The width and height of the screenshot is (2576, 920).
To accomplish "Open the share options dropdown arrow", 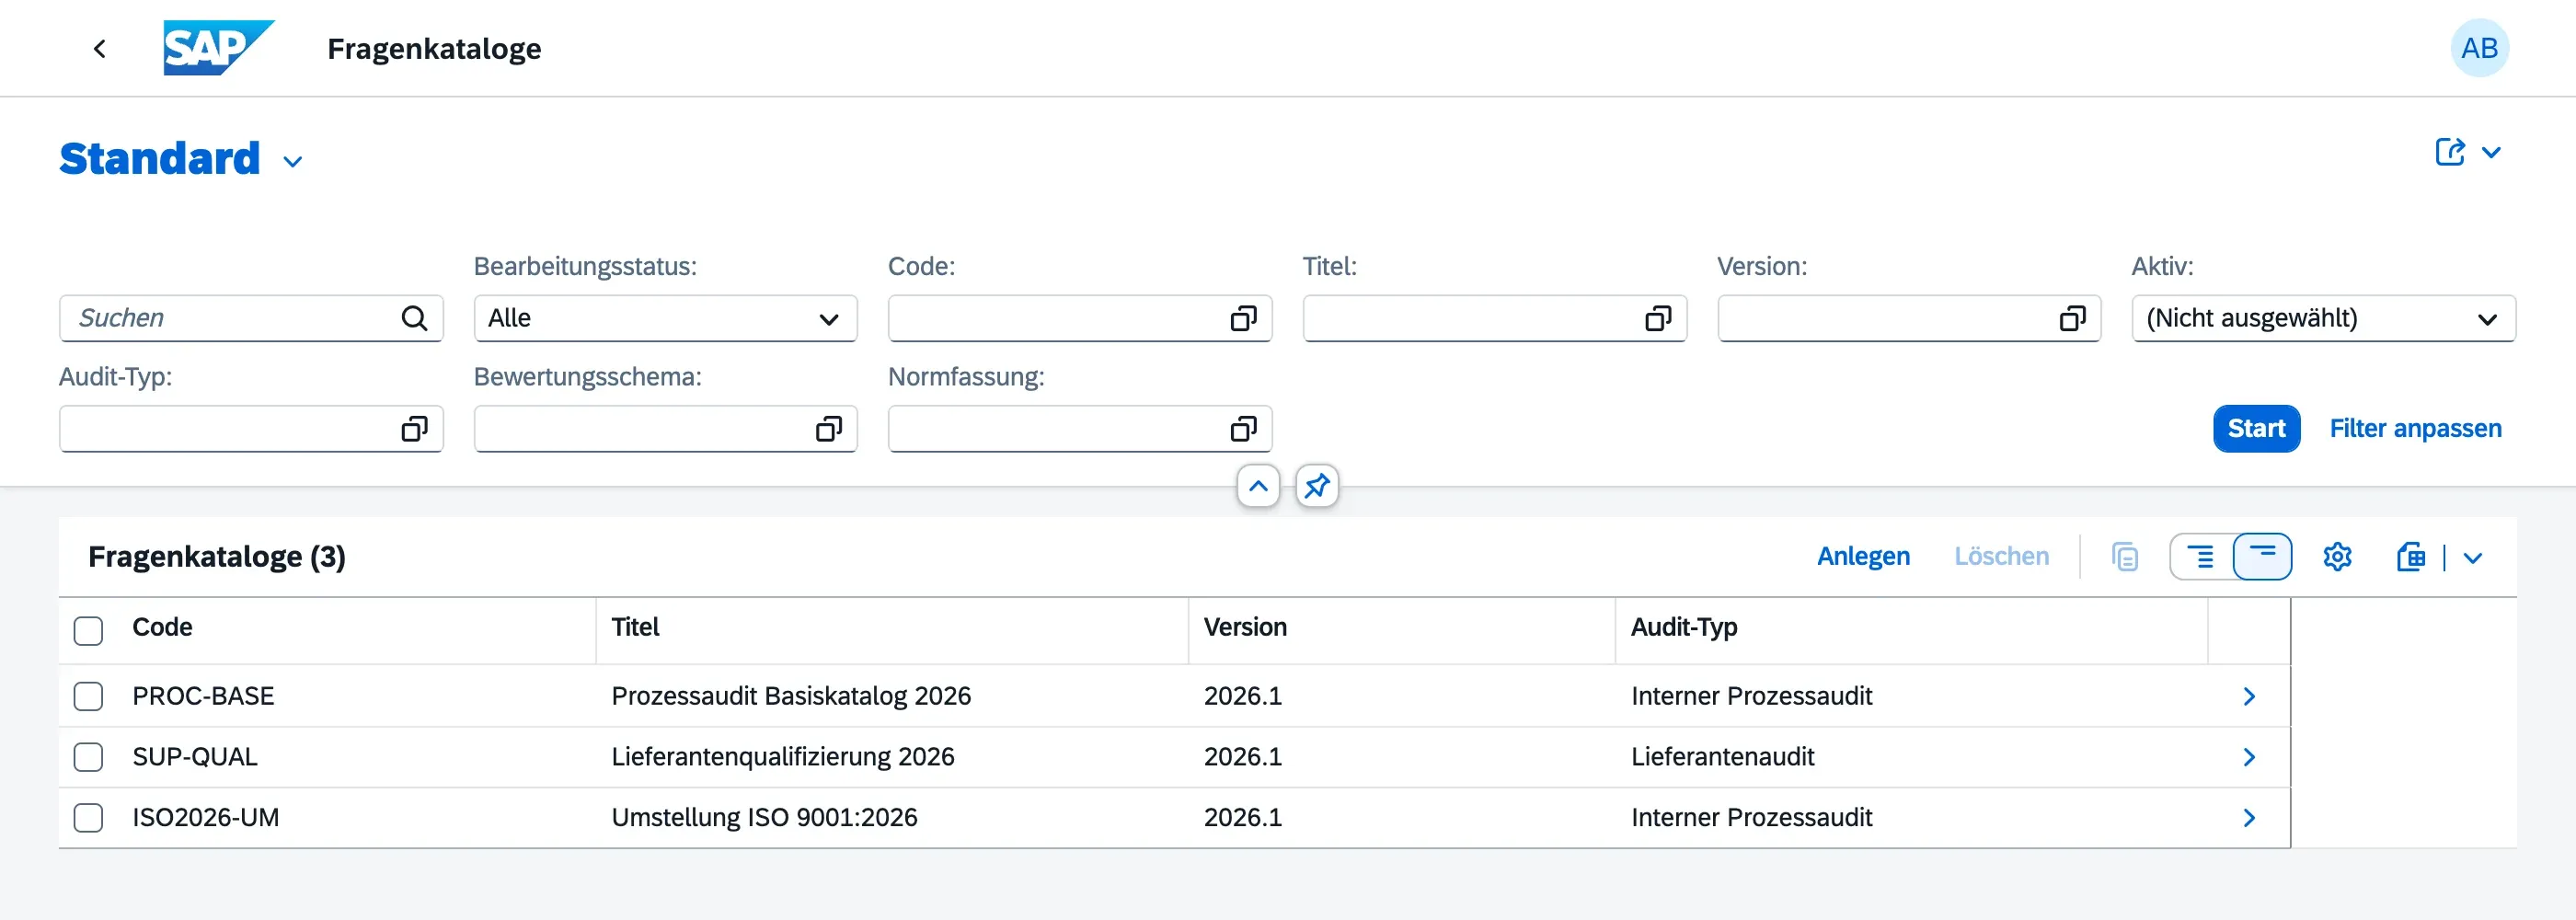I will pos(2491,152).
